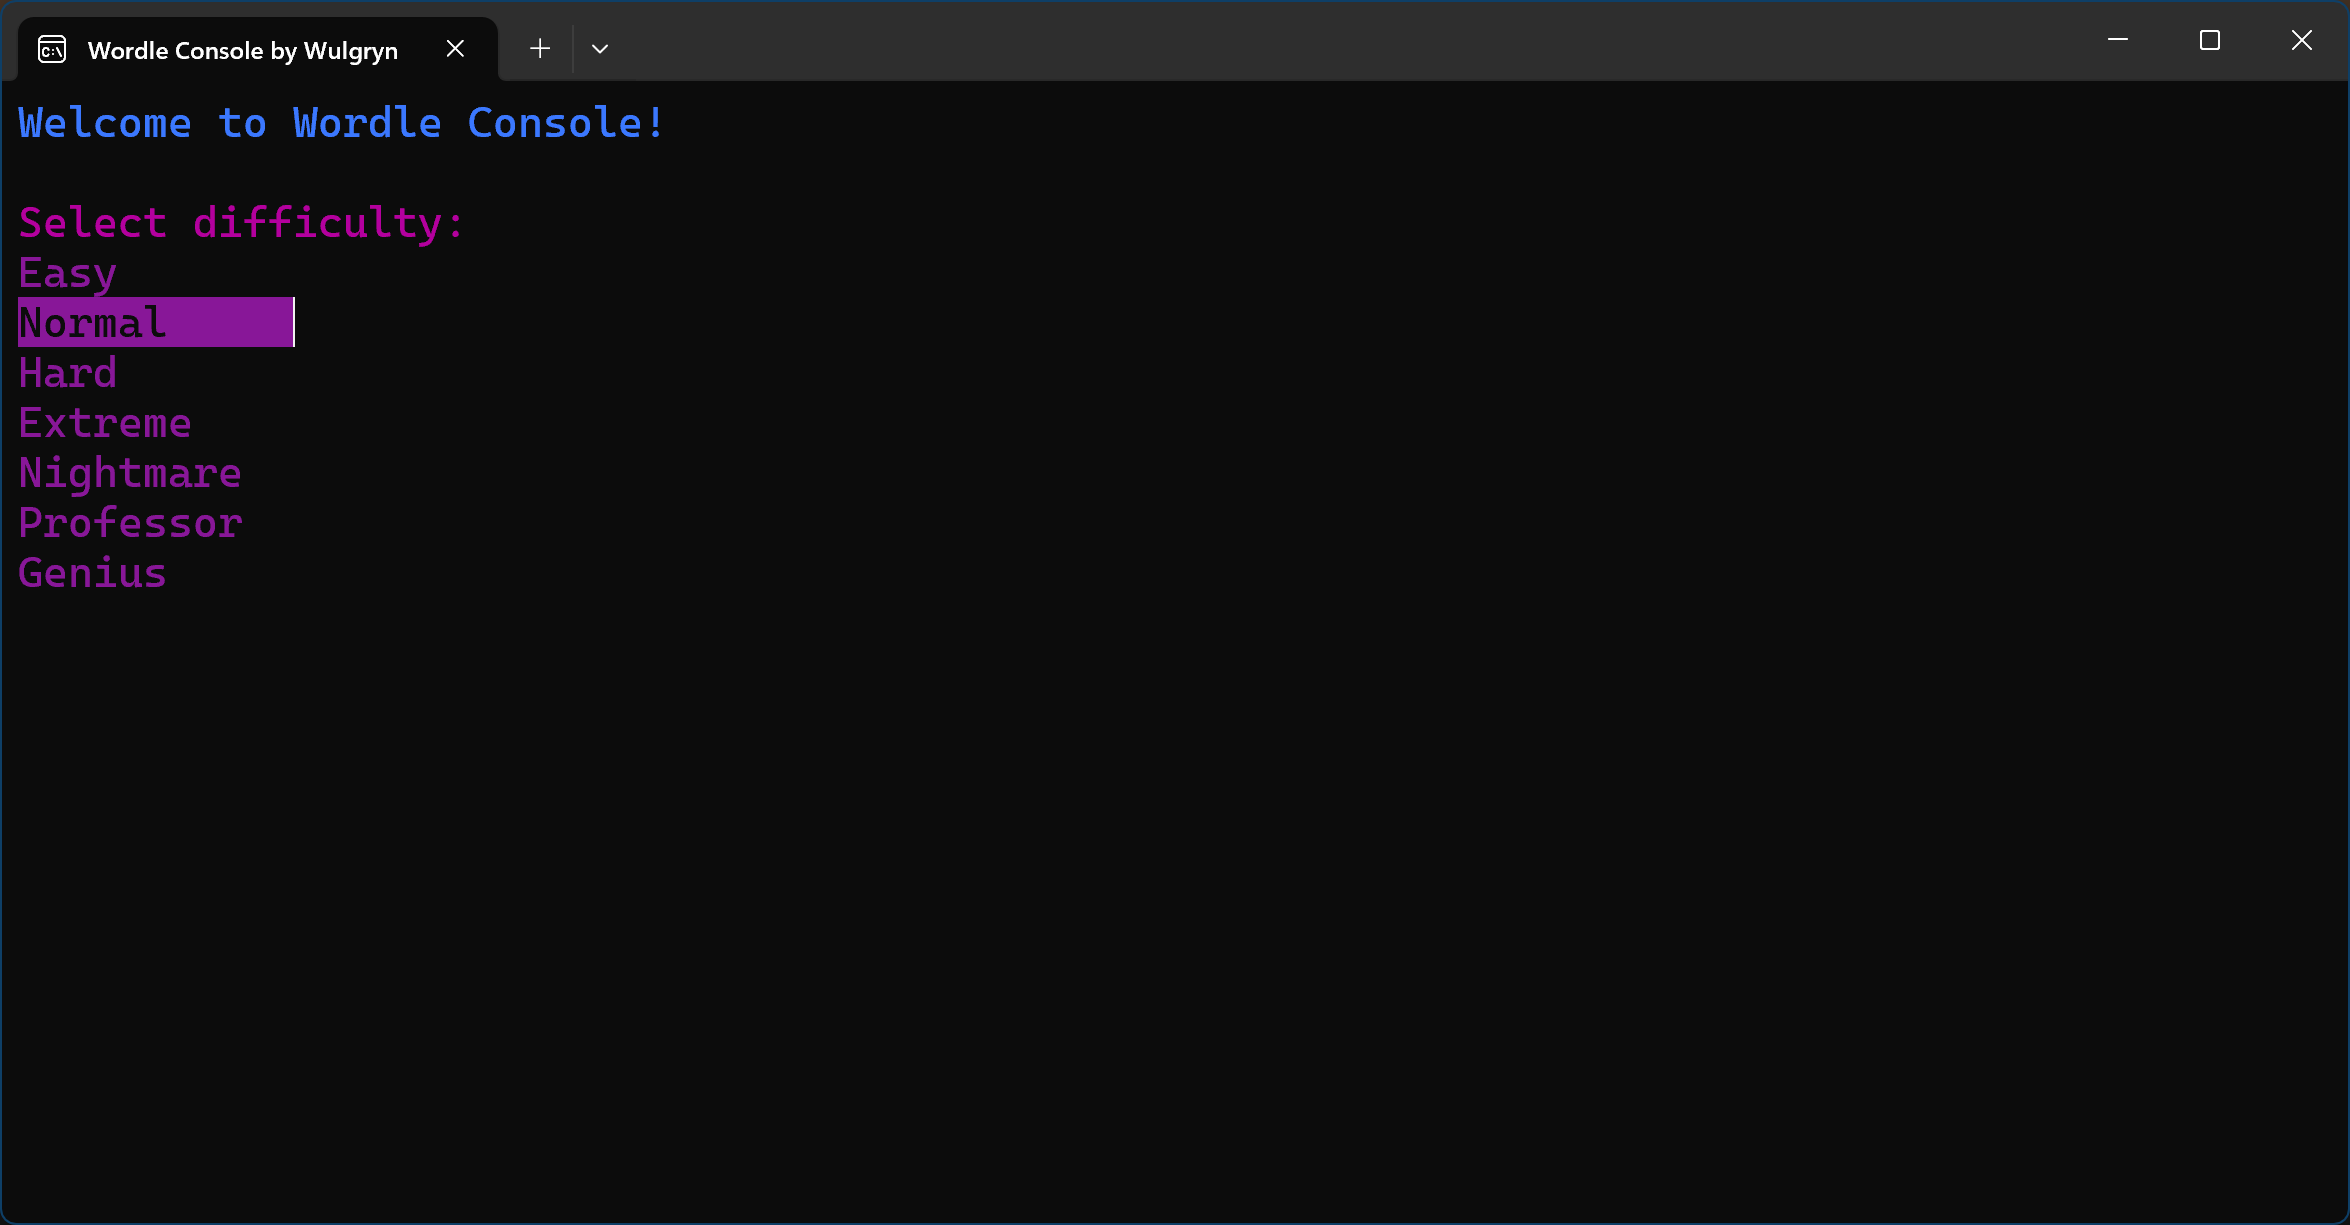The image size is (2350, 1225).
Task: Minimize the terminal window
Action: coord(2117,40)
